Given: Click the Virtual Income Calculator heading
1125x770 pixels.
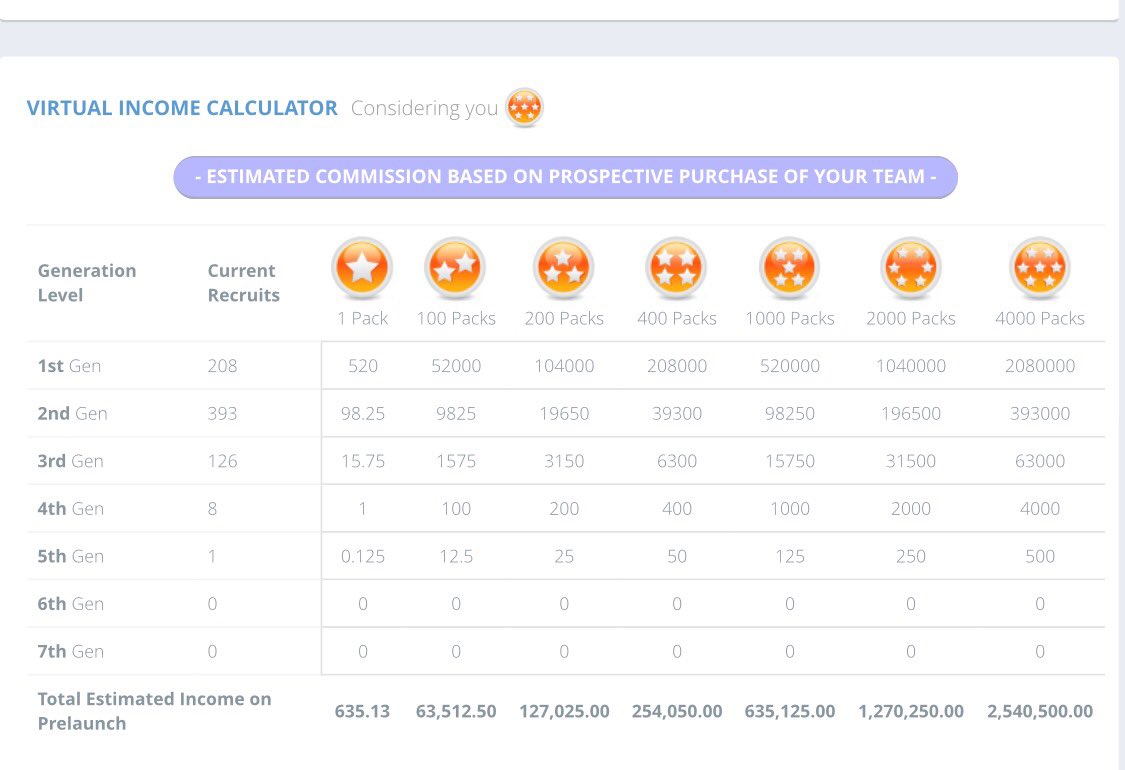Looking at the screenshot, I should (x=182, y=108).
